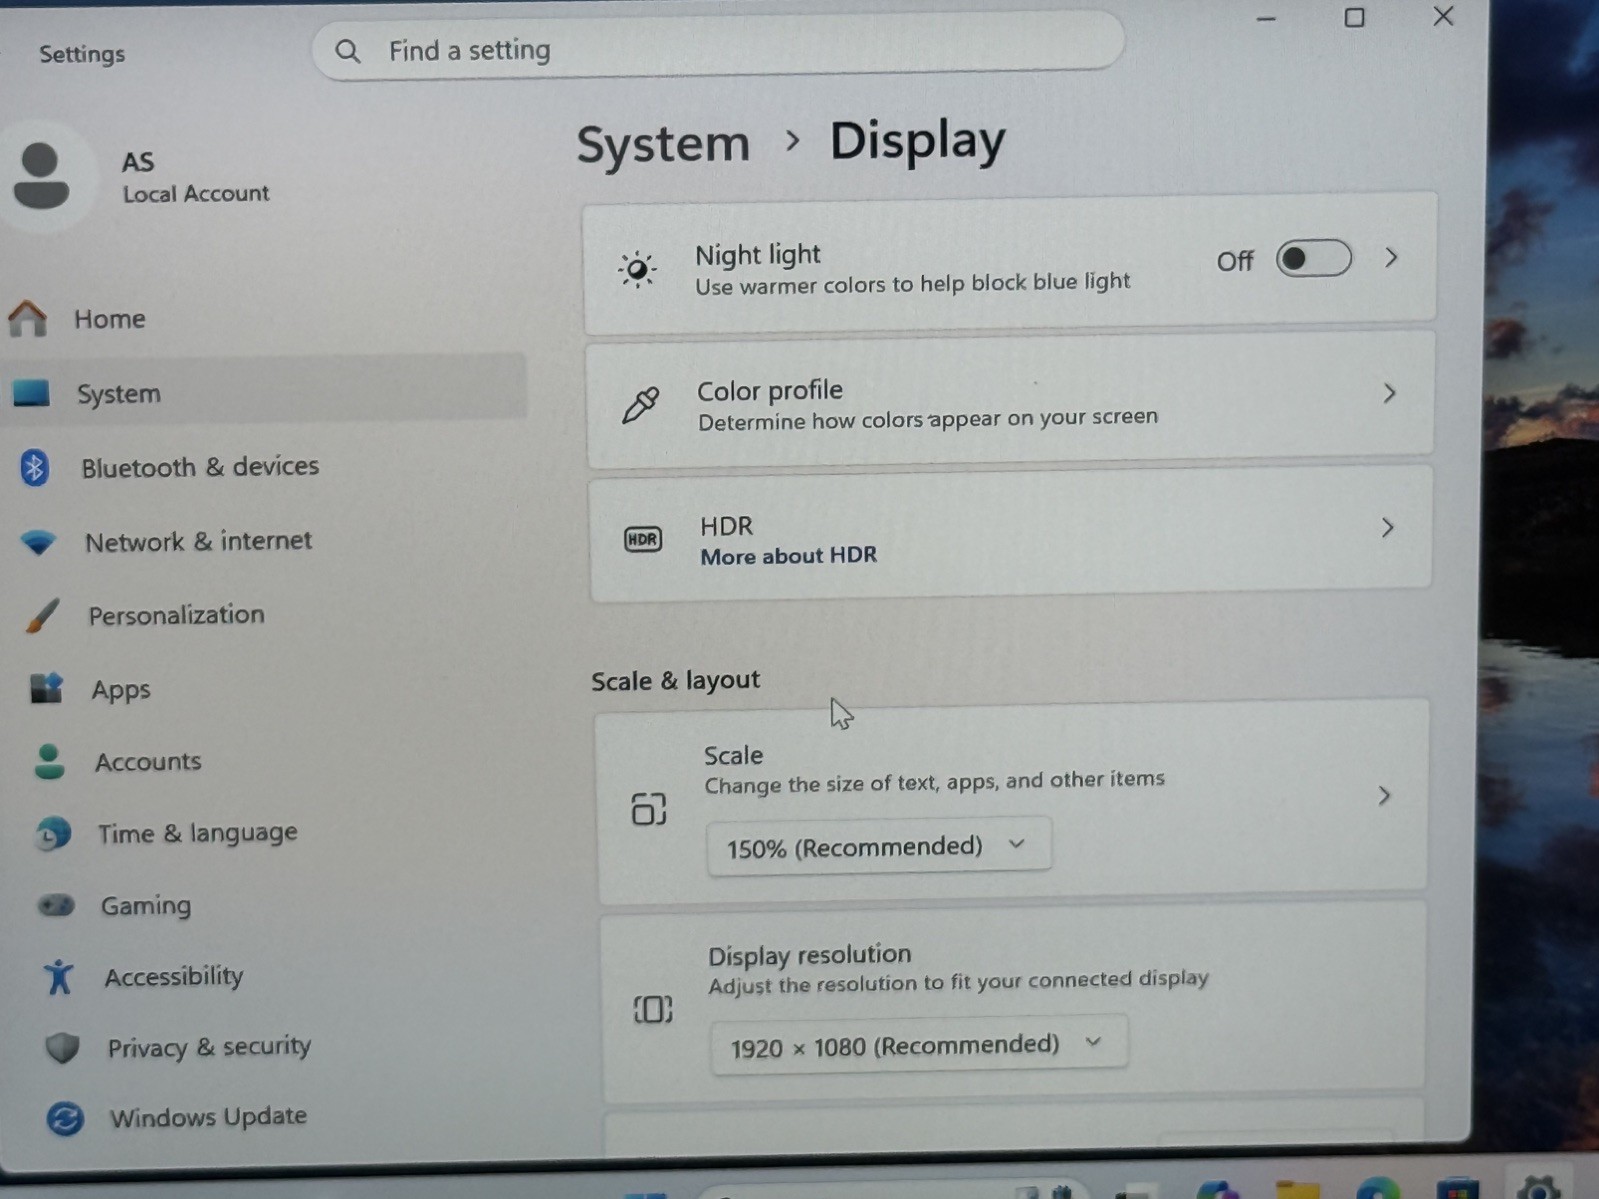
Task: Click the Privacy & security shield icon
Action: pos(62,1048)
